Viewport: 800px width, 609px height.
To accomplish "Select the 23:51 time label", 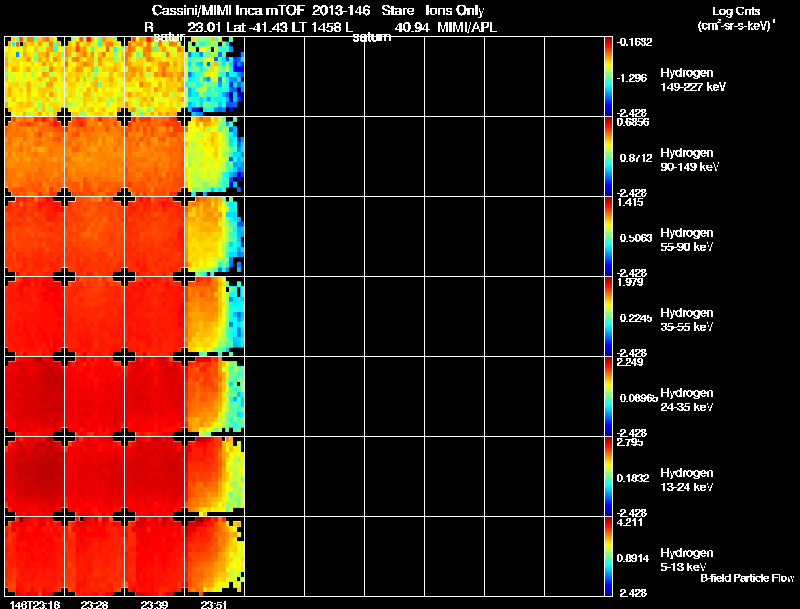I will (x=213, y=604).
